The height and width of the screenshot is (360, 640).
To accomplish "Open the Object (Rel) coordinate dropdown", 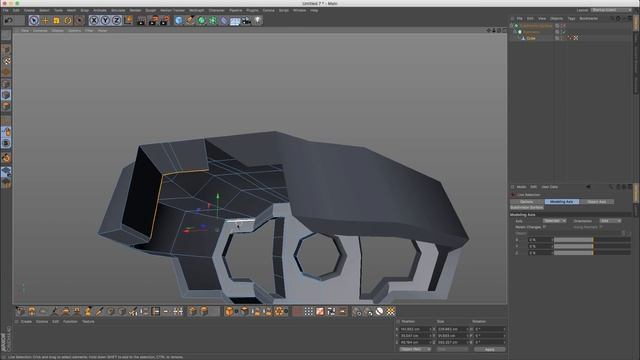I will pyautogui.click(x=415, y=349).
